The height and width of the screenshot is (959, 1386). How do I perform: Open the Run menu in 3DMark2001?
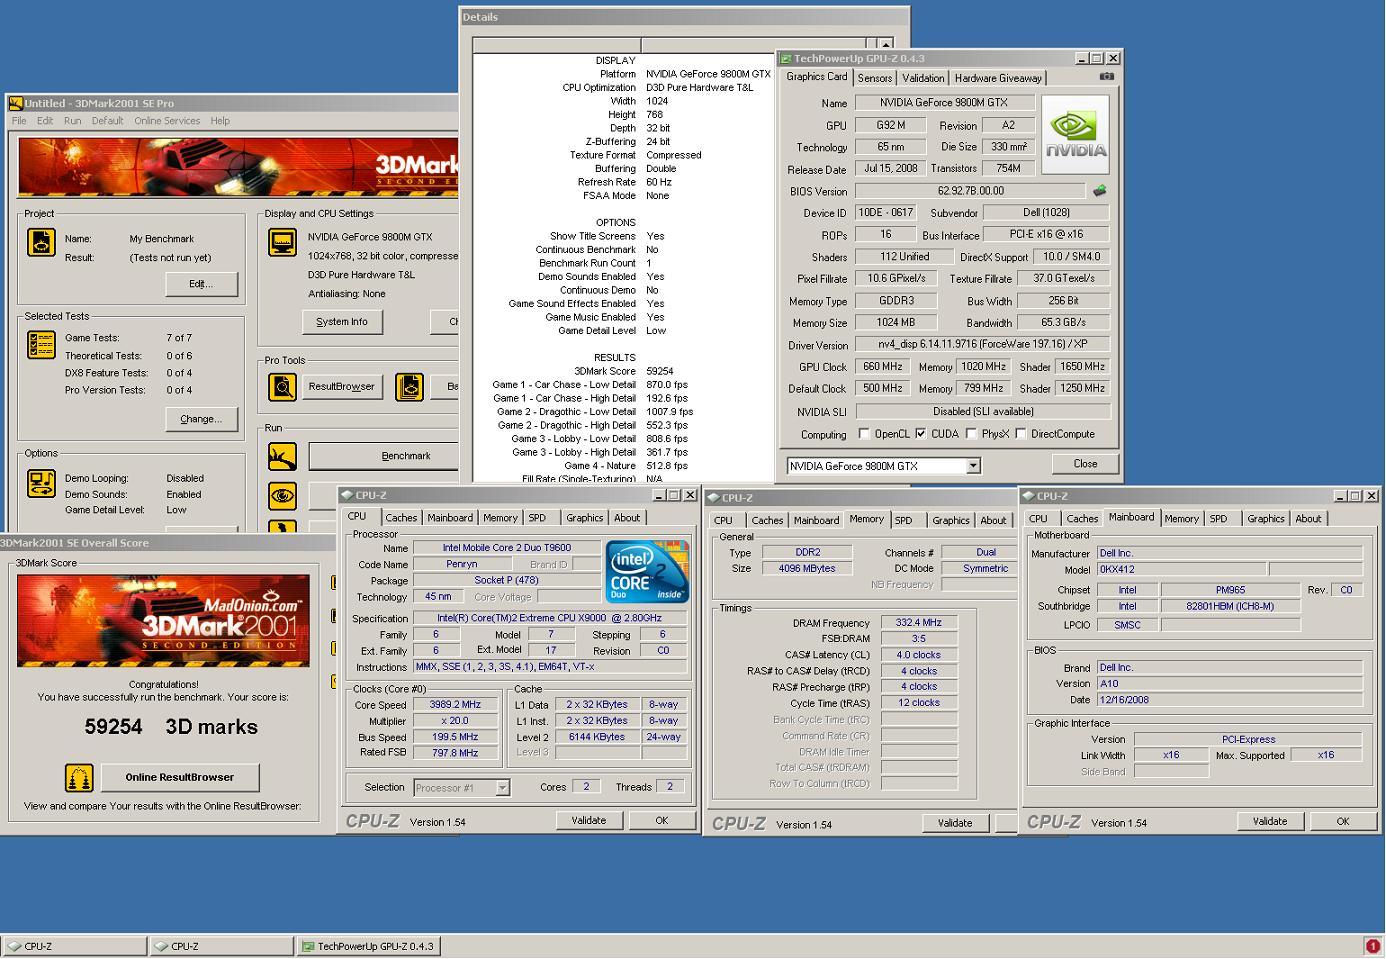(72, 121)
